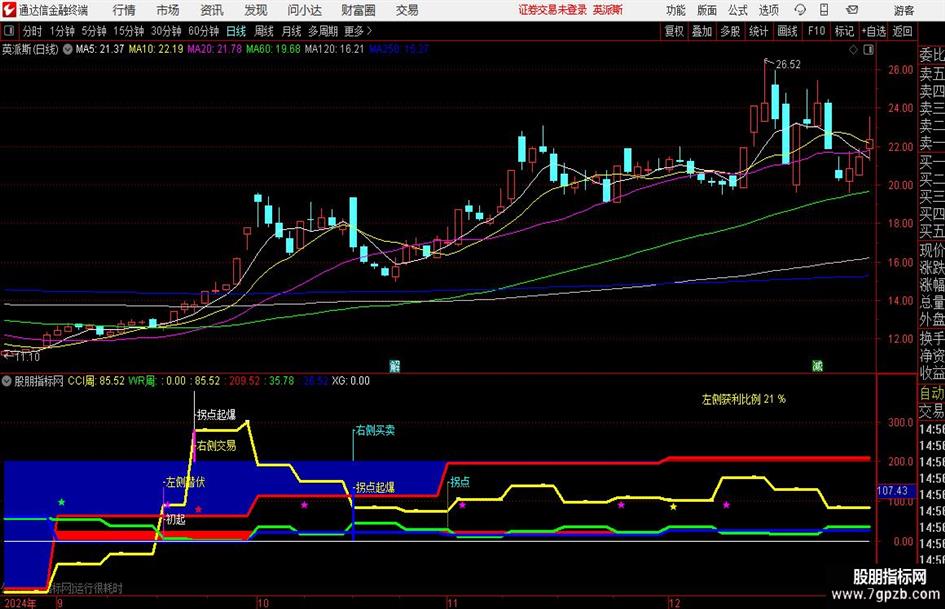The height and width of the screenshot is (609, 945).
Task: Click the diamond icon above the price axis
Action: pos(853,50)
